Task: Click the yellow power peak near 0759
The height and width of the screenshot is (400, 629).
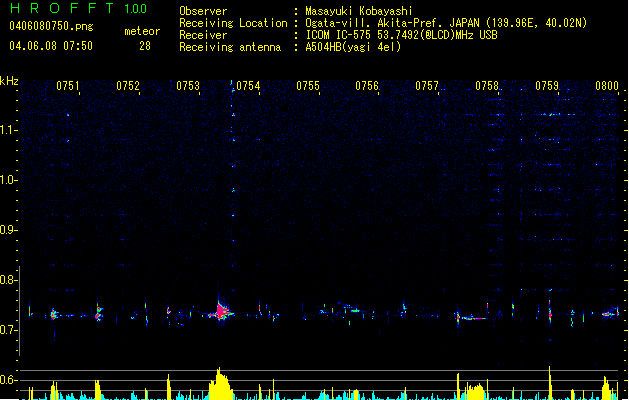Action: [x=550, y=382]
